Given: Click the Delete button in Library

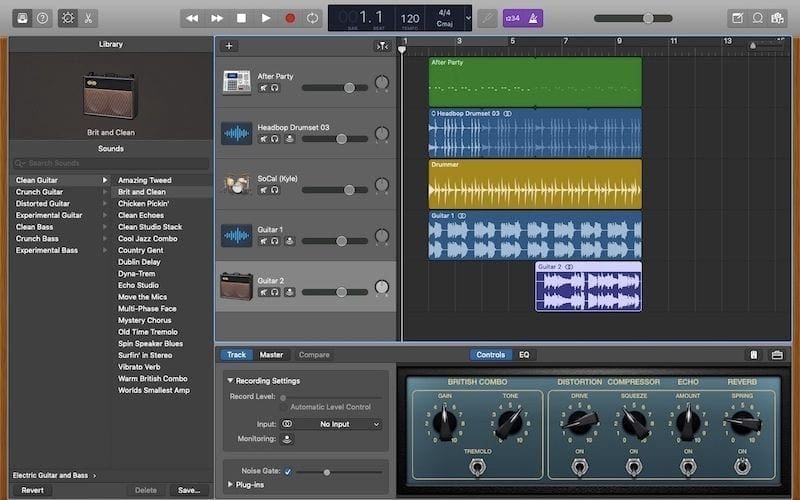Looking at the screenshot, I should tap(145, 490).
